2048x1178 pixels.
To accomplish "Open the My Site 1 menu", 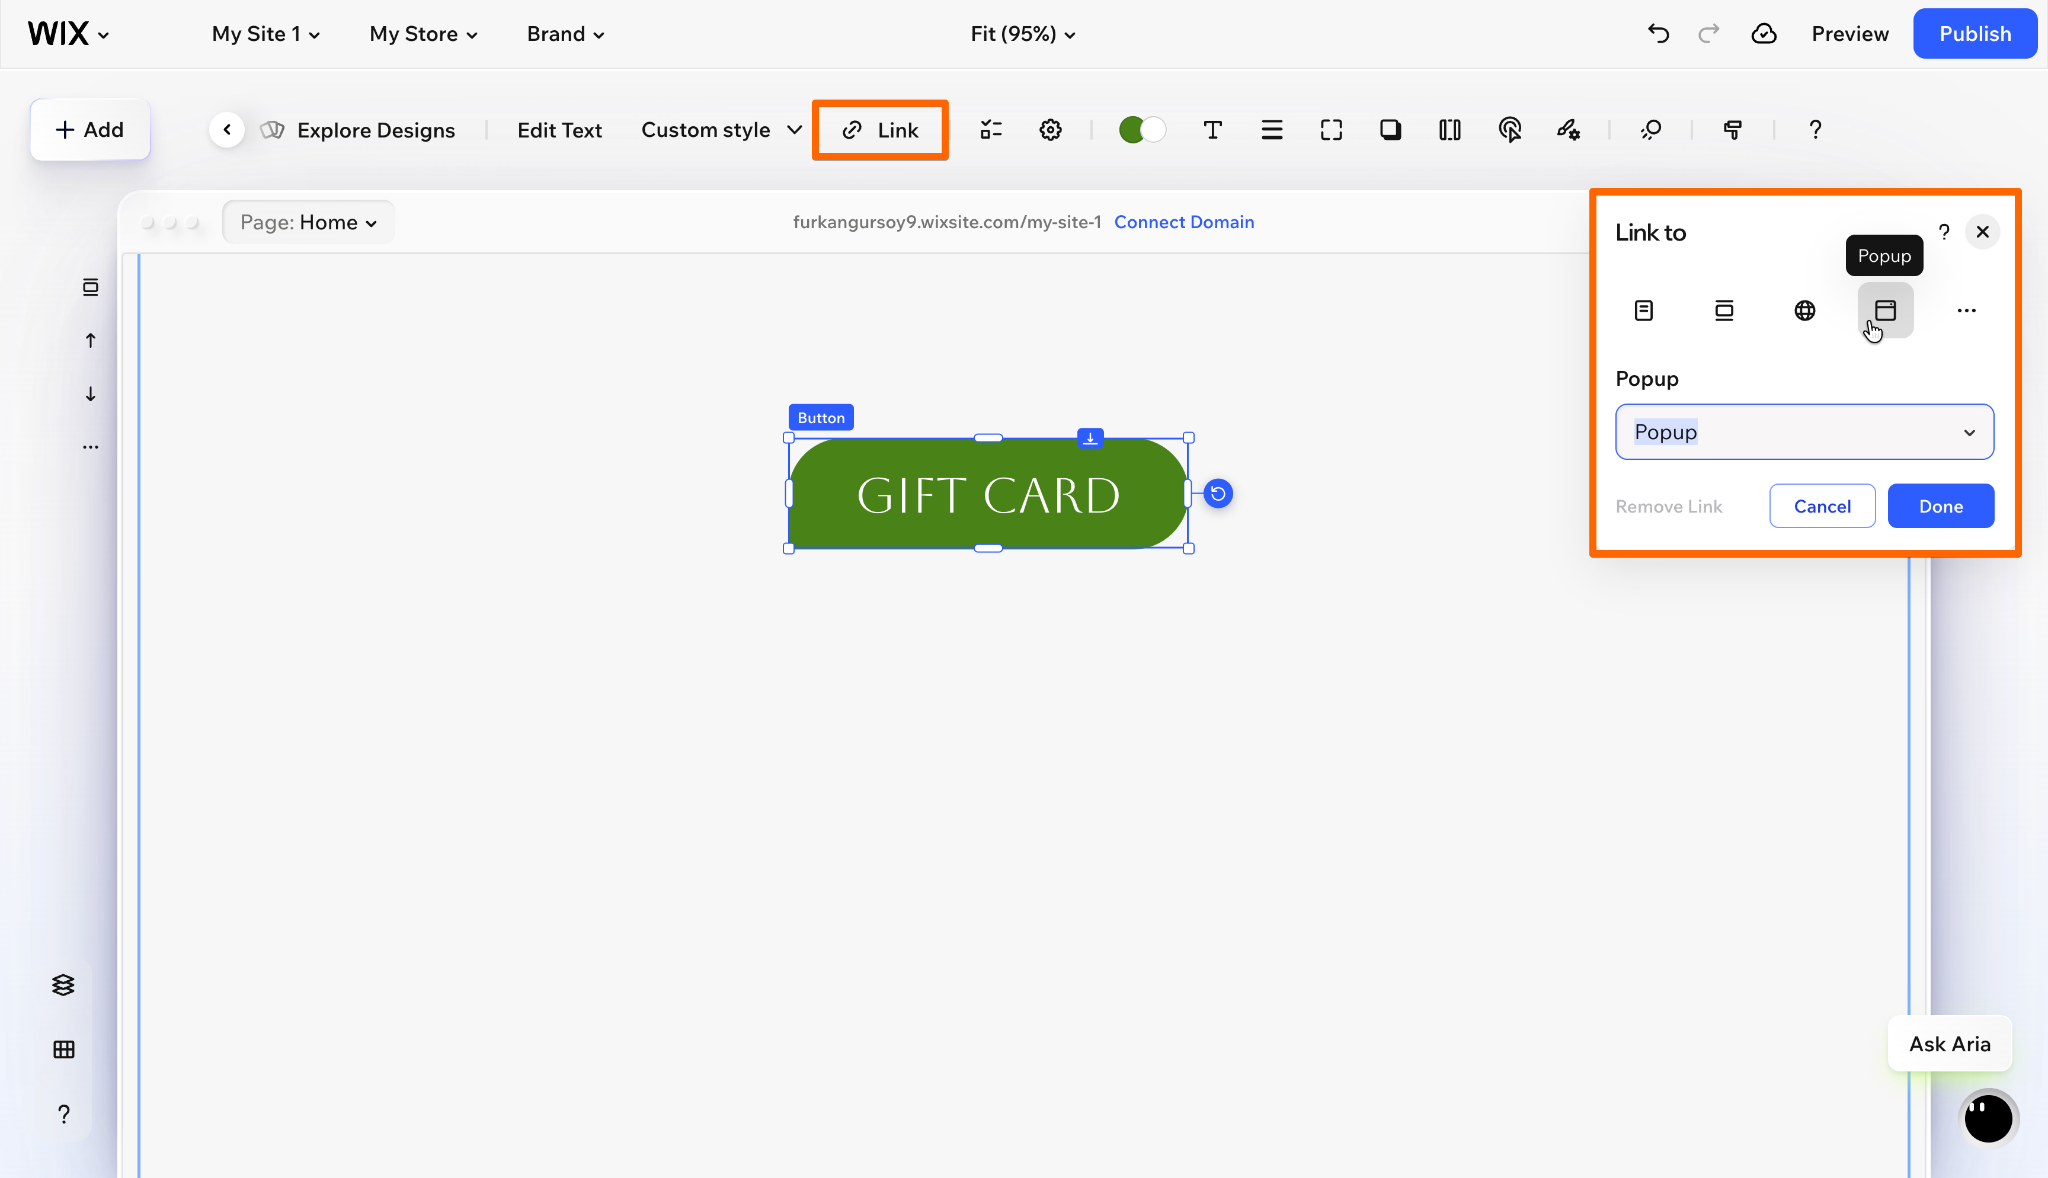I will coord(265,34).
